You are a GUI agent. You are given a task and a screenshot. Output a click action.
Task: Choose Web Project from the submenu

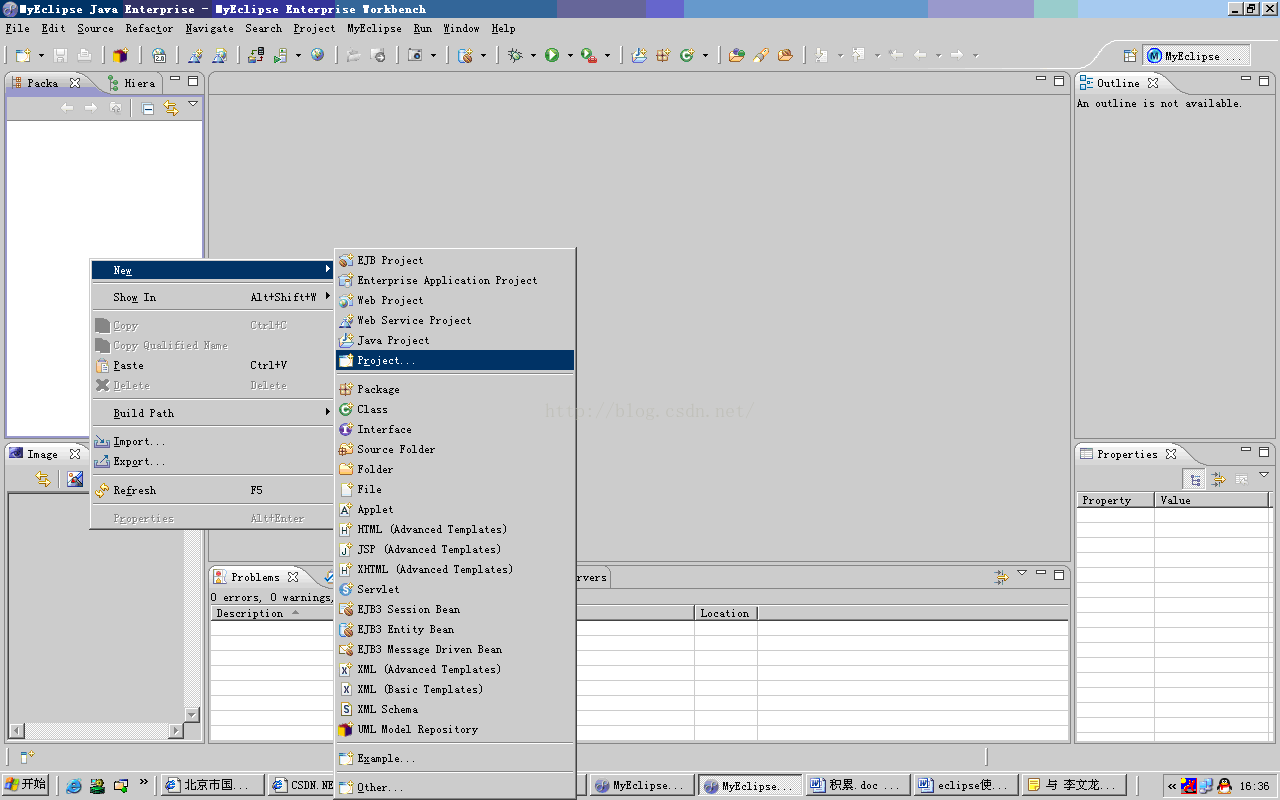[x=455, y=300]
